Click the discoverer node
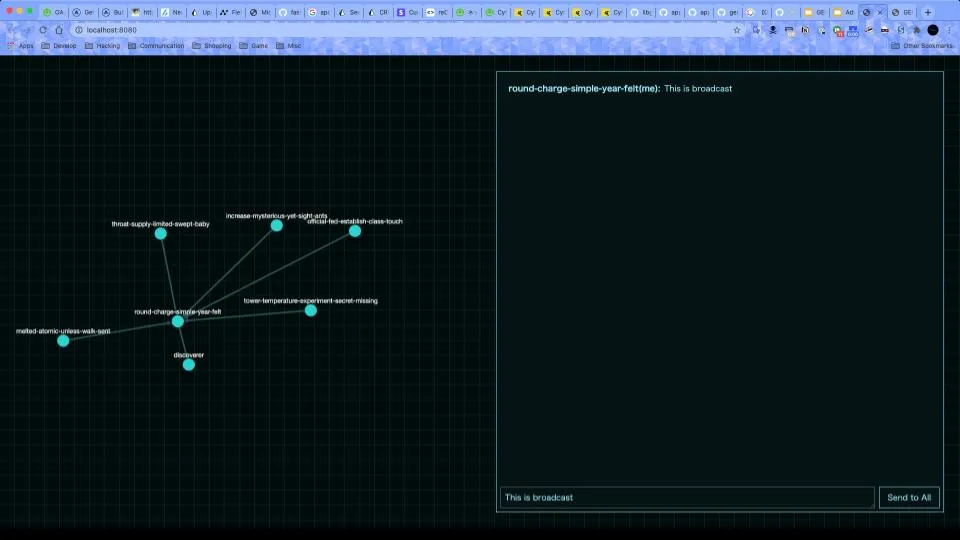The image size is (960, 540). tap(188, 364)
